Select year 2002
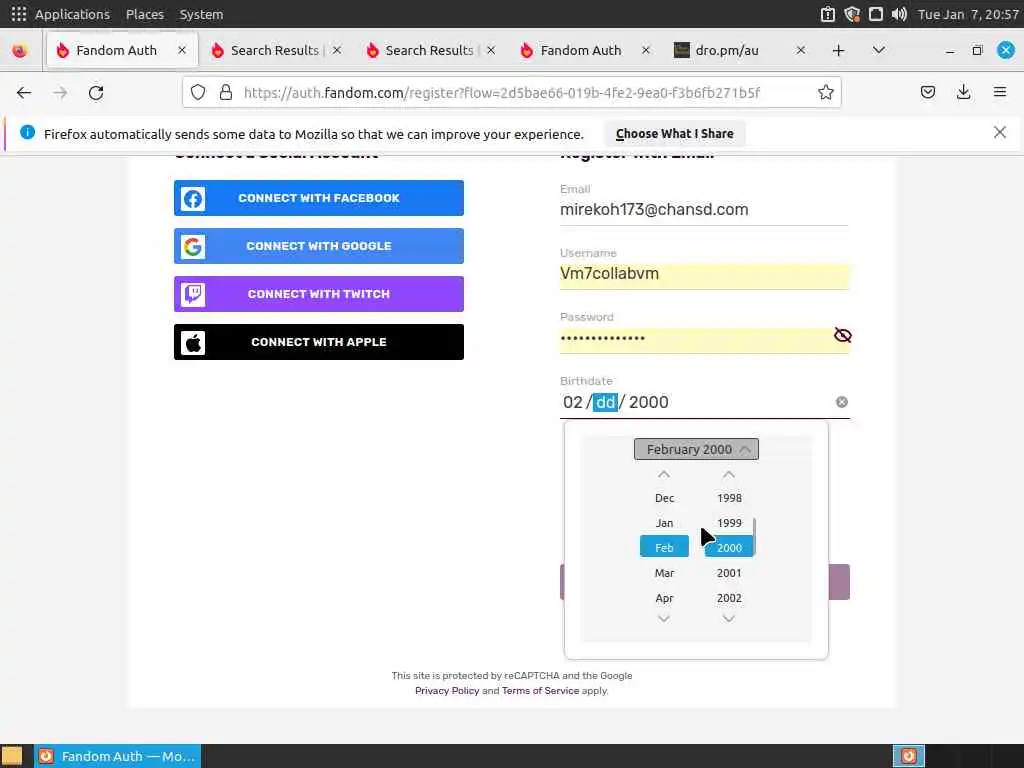Image resolution: width=1024 pixels, height=768 pixels. click(x=729, y=598)
